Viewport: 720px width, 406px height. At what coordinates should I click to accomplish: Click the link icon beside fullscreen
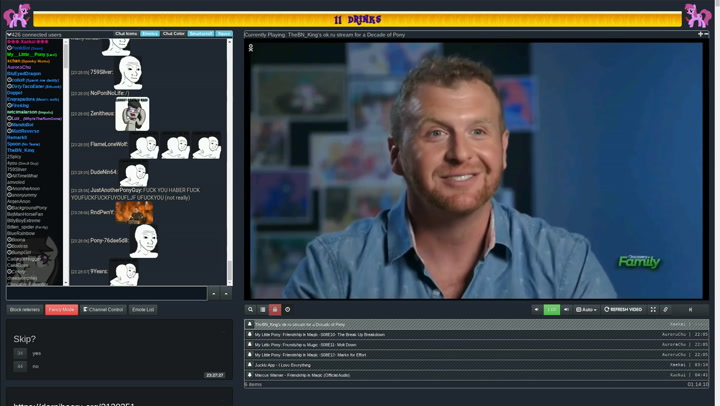[666, 310]
